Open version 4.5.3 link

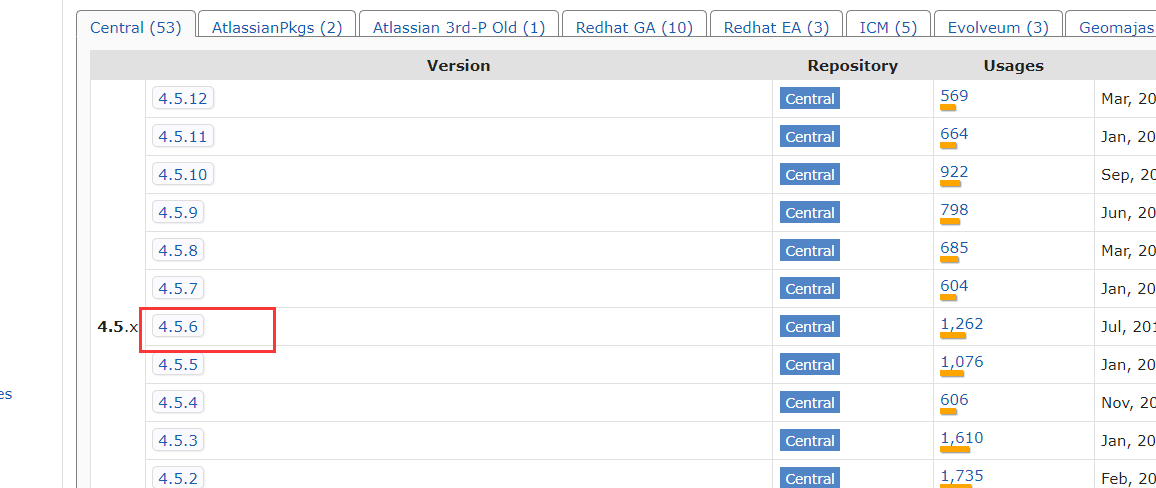pos(178,440)
